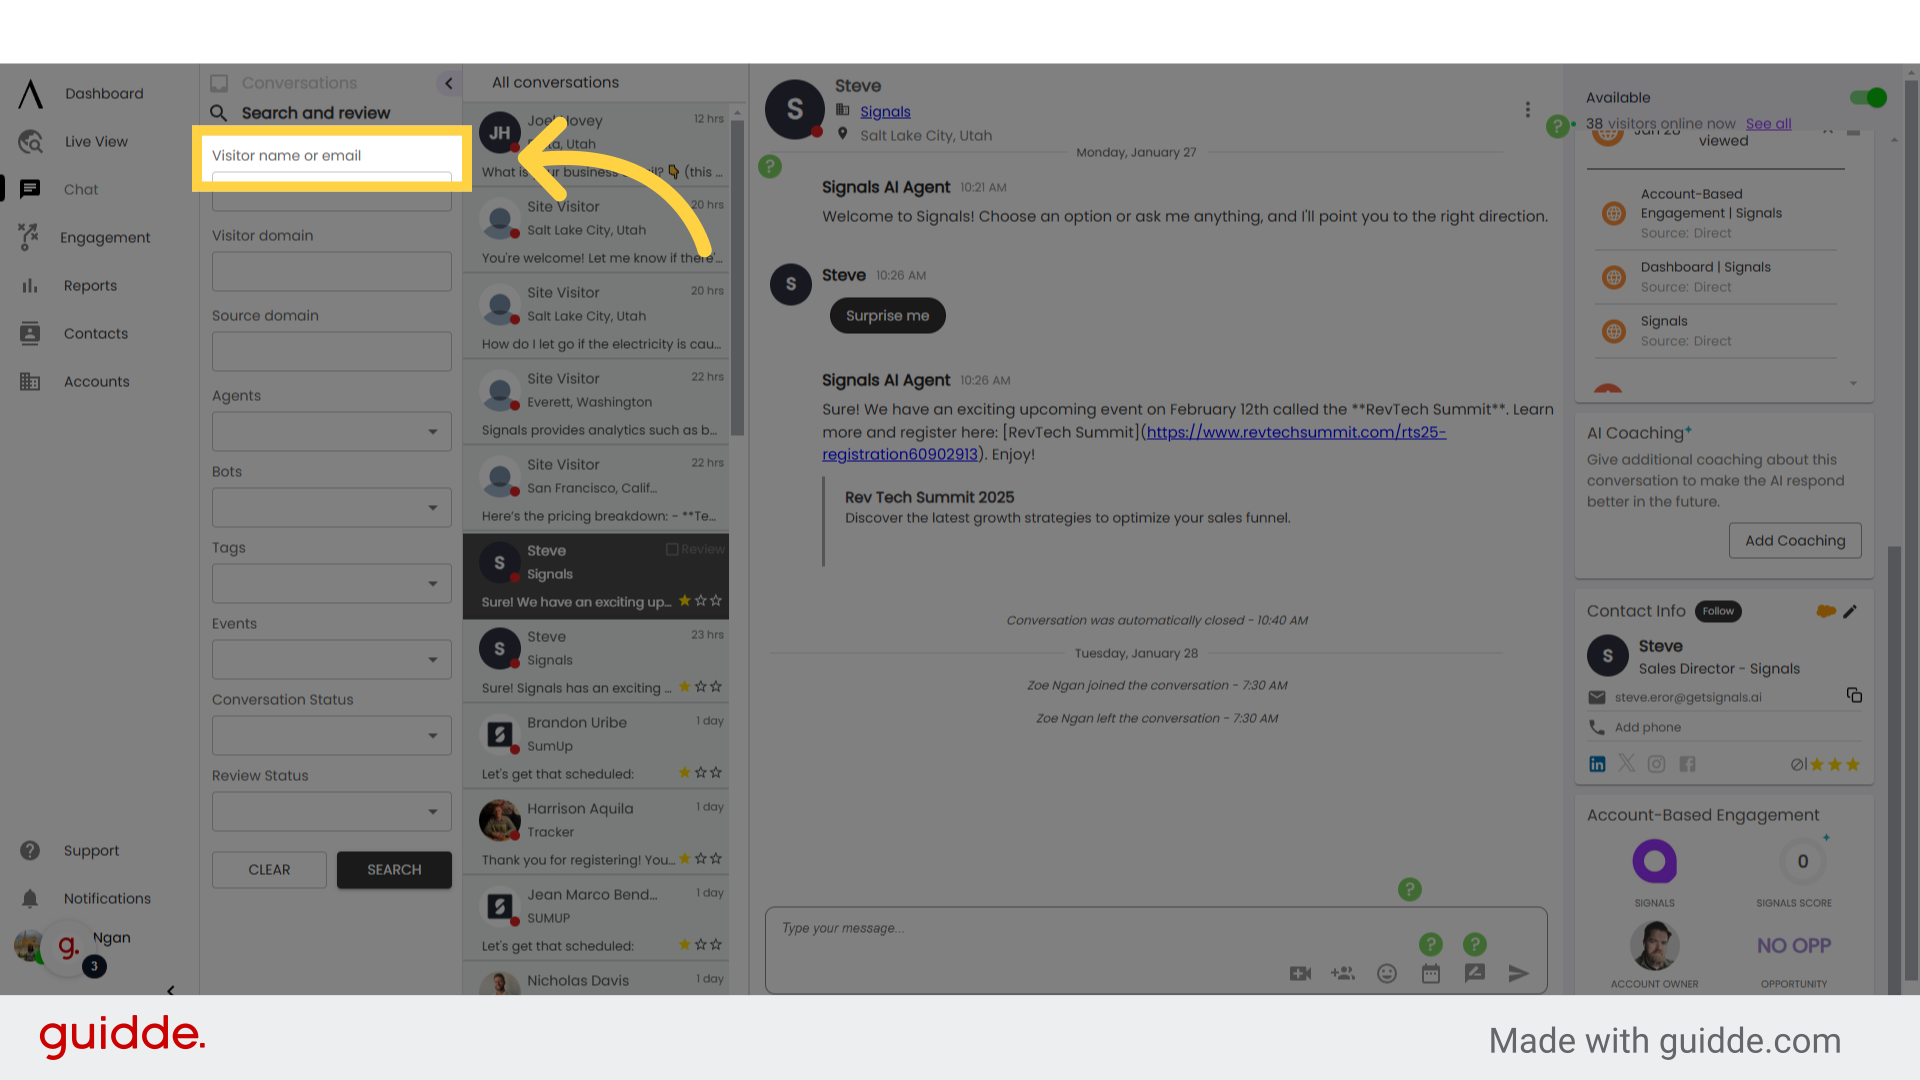Open the Brandon Uribe conversation
1920x1080 pixels.
(596, 746)
